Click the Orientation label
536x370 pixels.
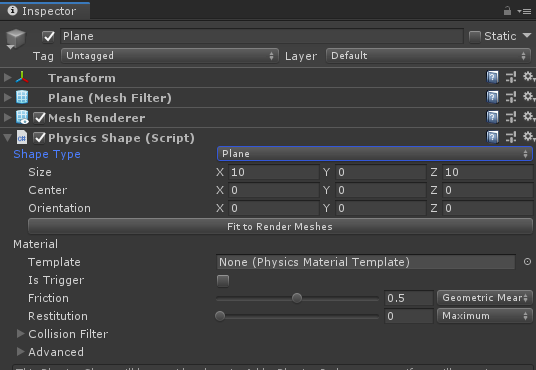[59, 208]
